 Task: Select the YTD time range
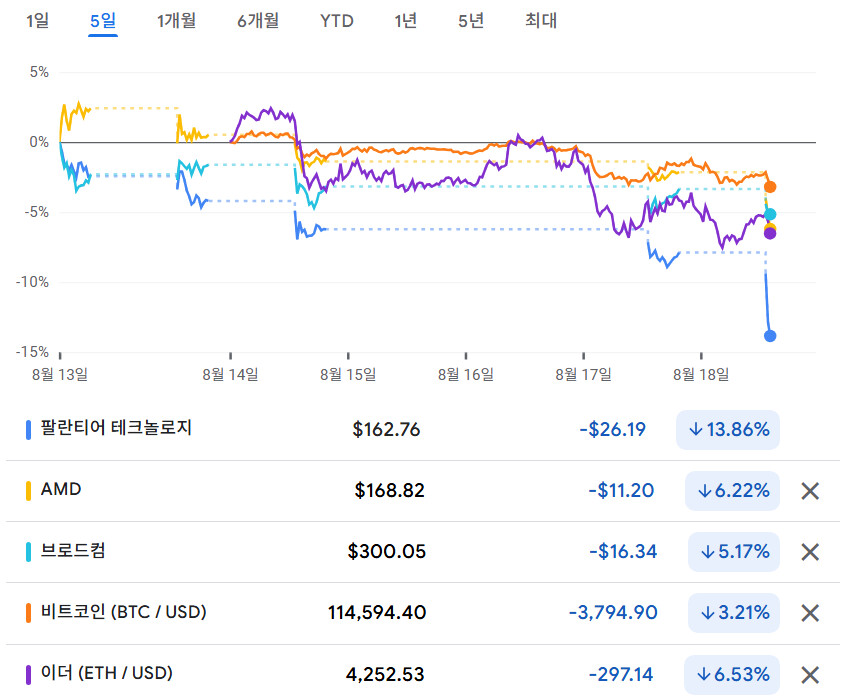(x=337, y=21)
